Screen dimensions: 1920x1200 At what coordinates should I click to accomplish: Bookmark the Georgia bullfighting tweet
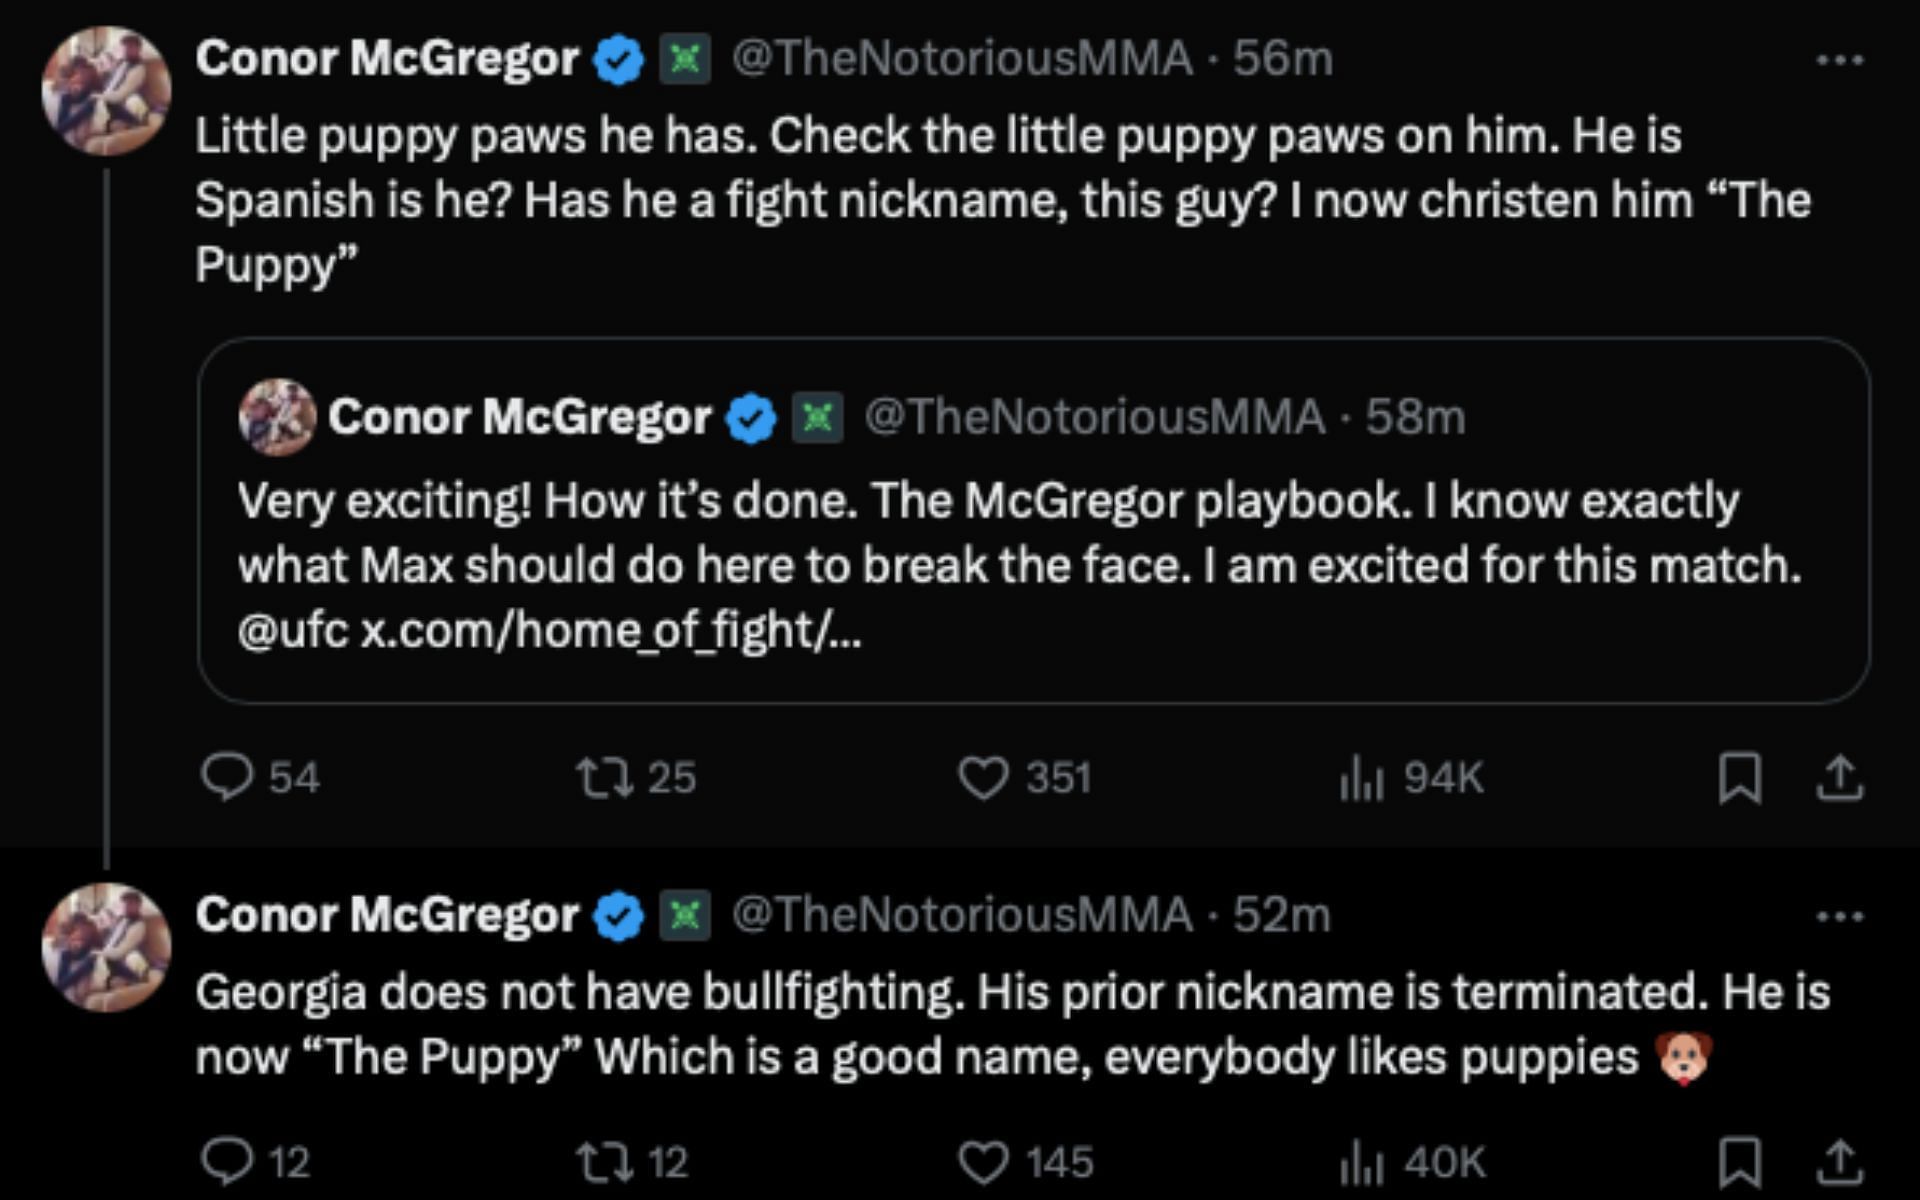tap(1740, 1162)
